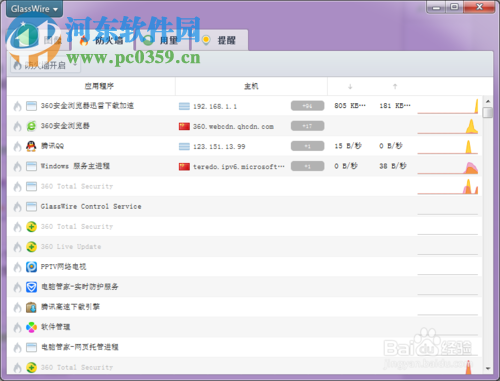The width and height of the screenshot is (500, 381).
Task: Click the Windows 服务主进程 window icon
Action: pos(31,166)
